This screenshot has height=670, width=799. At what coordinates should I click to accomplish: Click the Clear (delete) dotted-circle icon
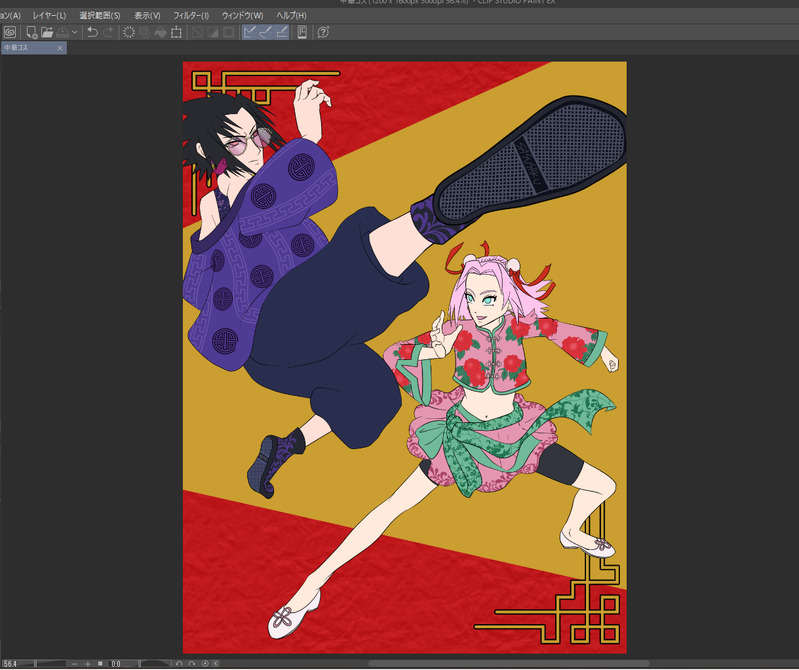pos(129,32)
